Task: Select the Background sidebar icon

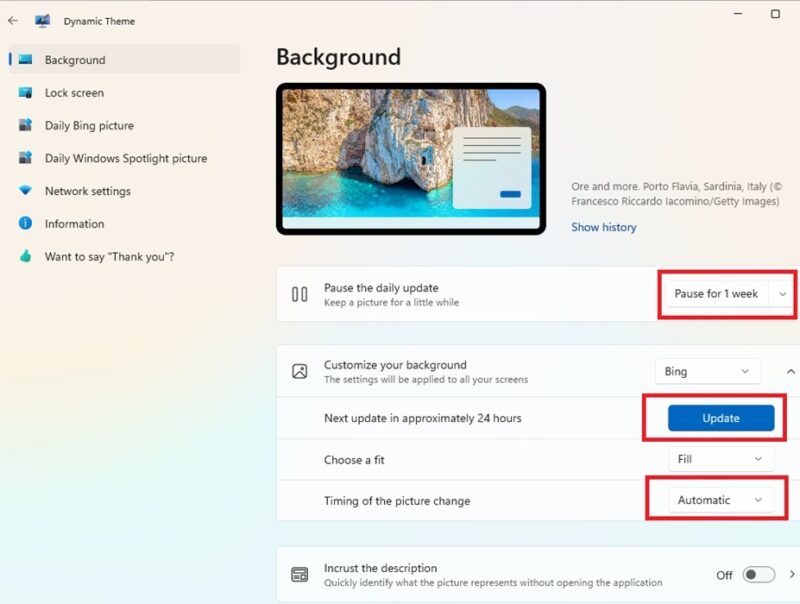Action: pyautogui.click(x=24, y=60)
